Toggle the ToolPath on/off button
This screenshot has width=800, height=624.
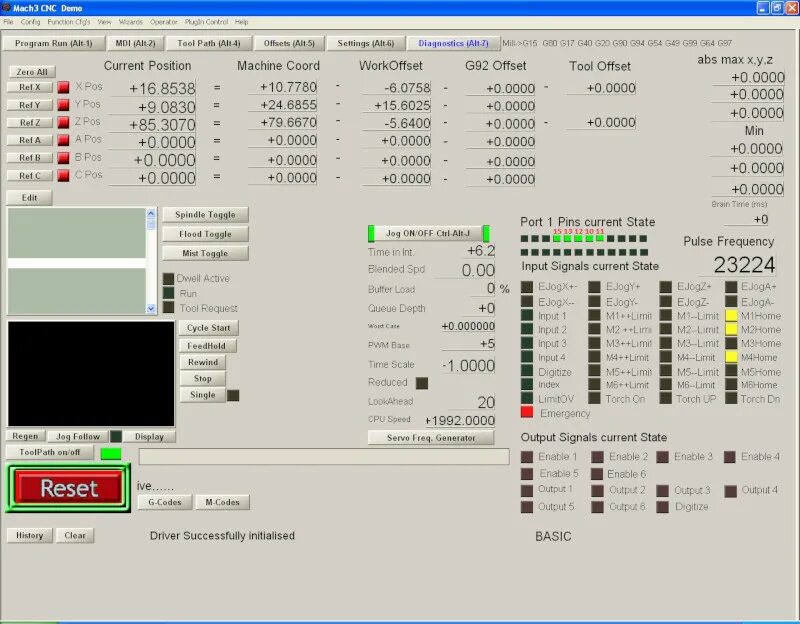(49, 453)
